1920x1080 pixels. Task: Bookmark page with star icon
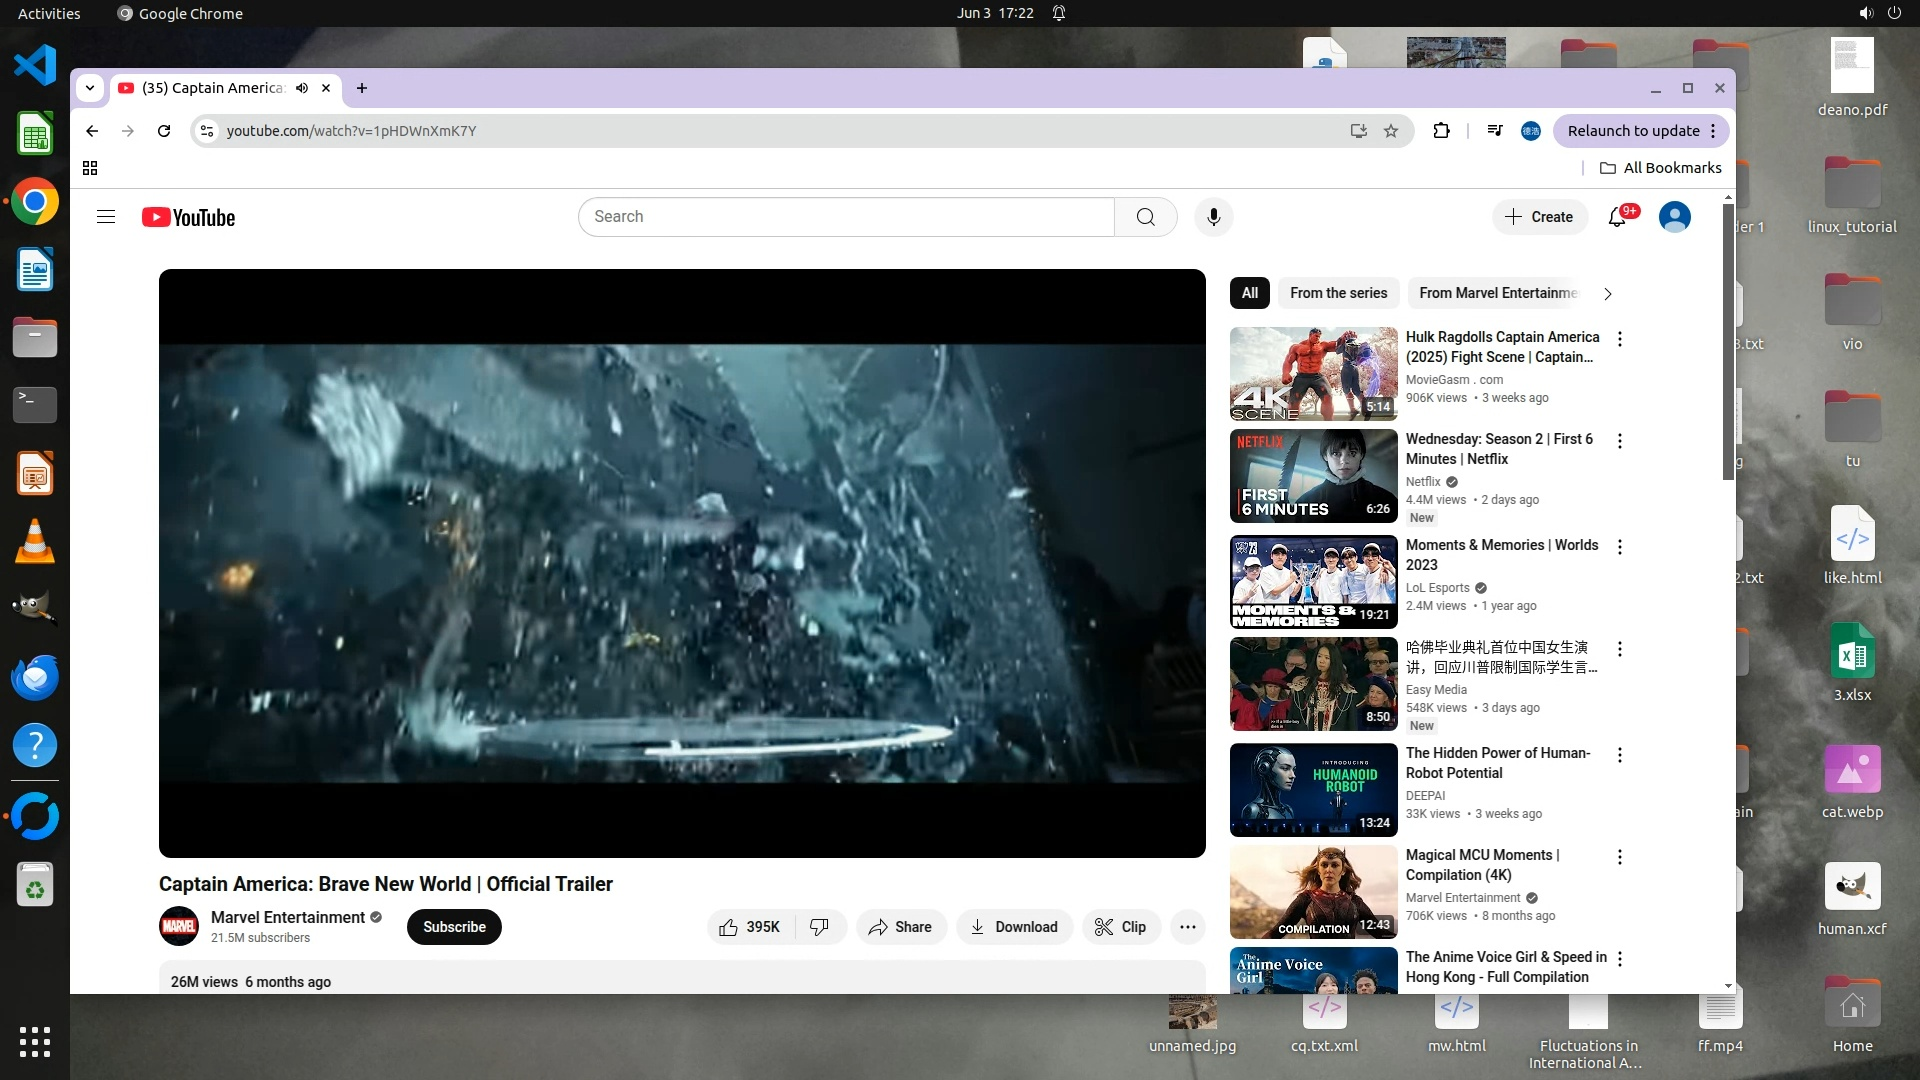[x=1391, y=131]
